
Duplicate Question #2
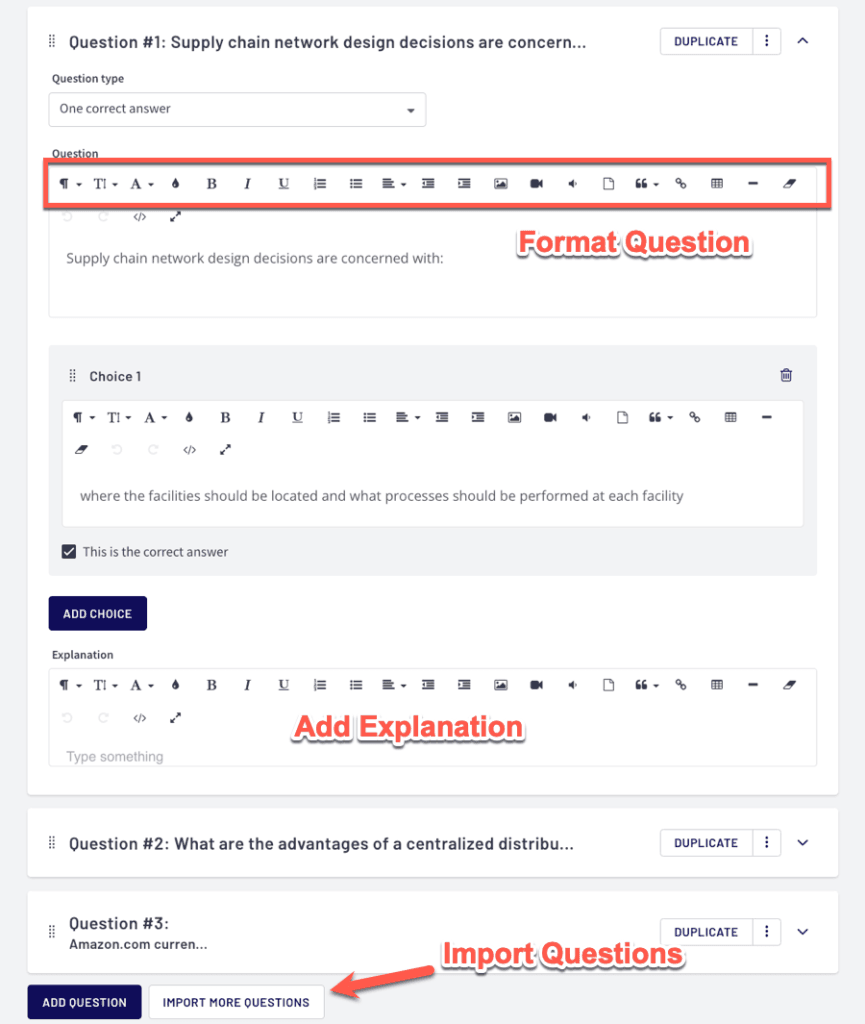click(x=706, y=843)
